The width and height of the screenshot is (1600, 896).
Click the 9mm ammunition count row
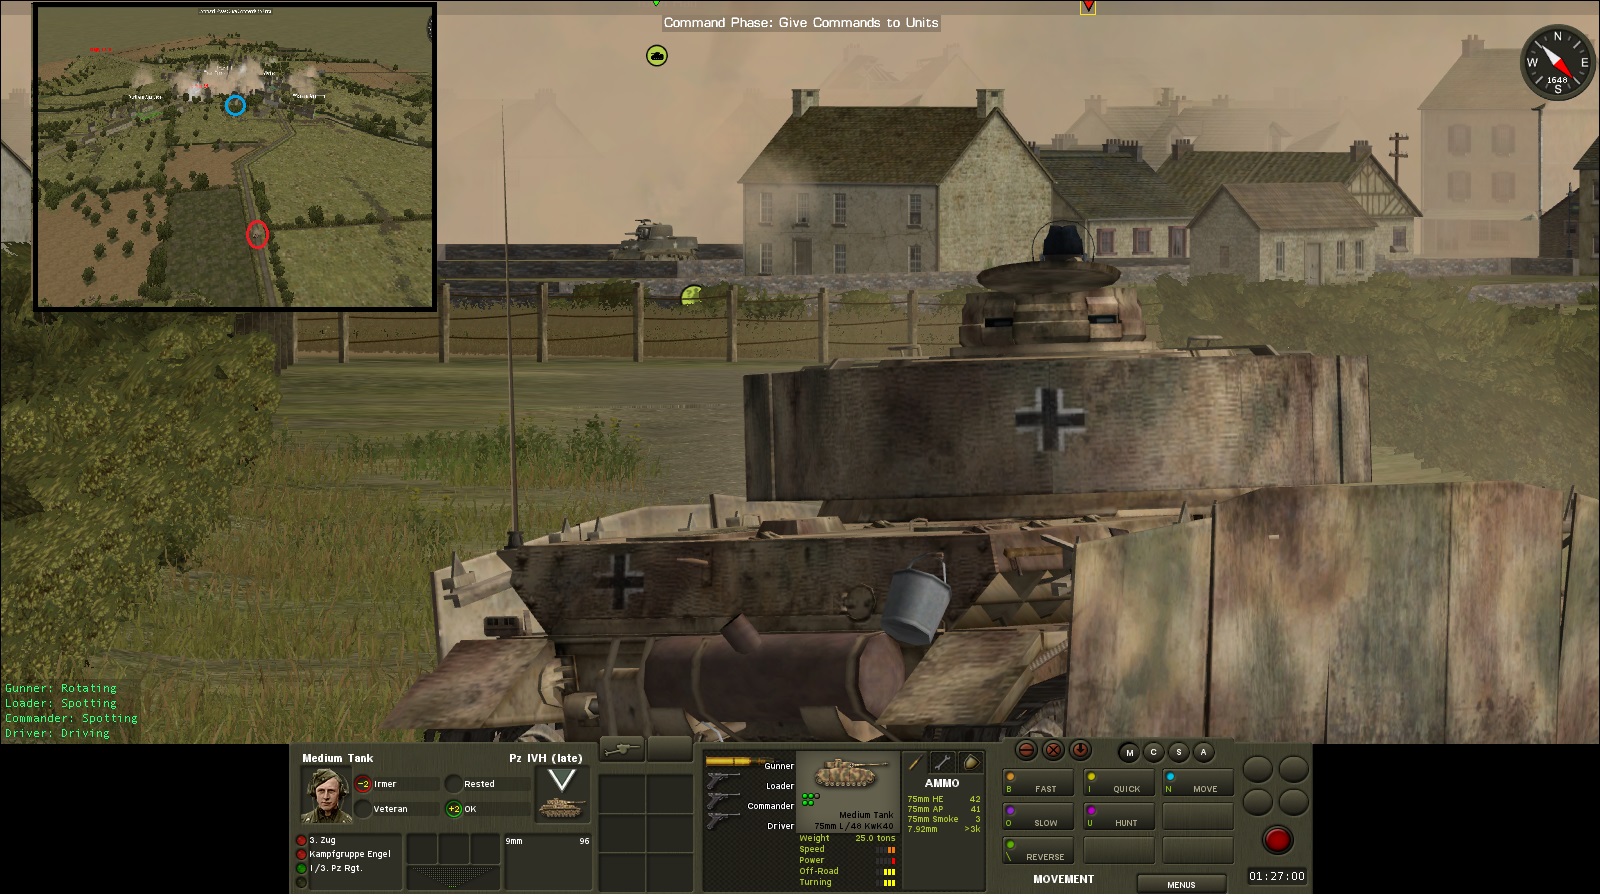click(547, 841)
